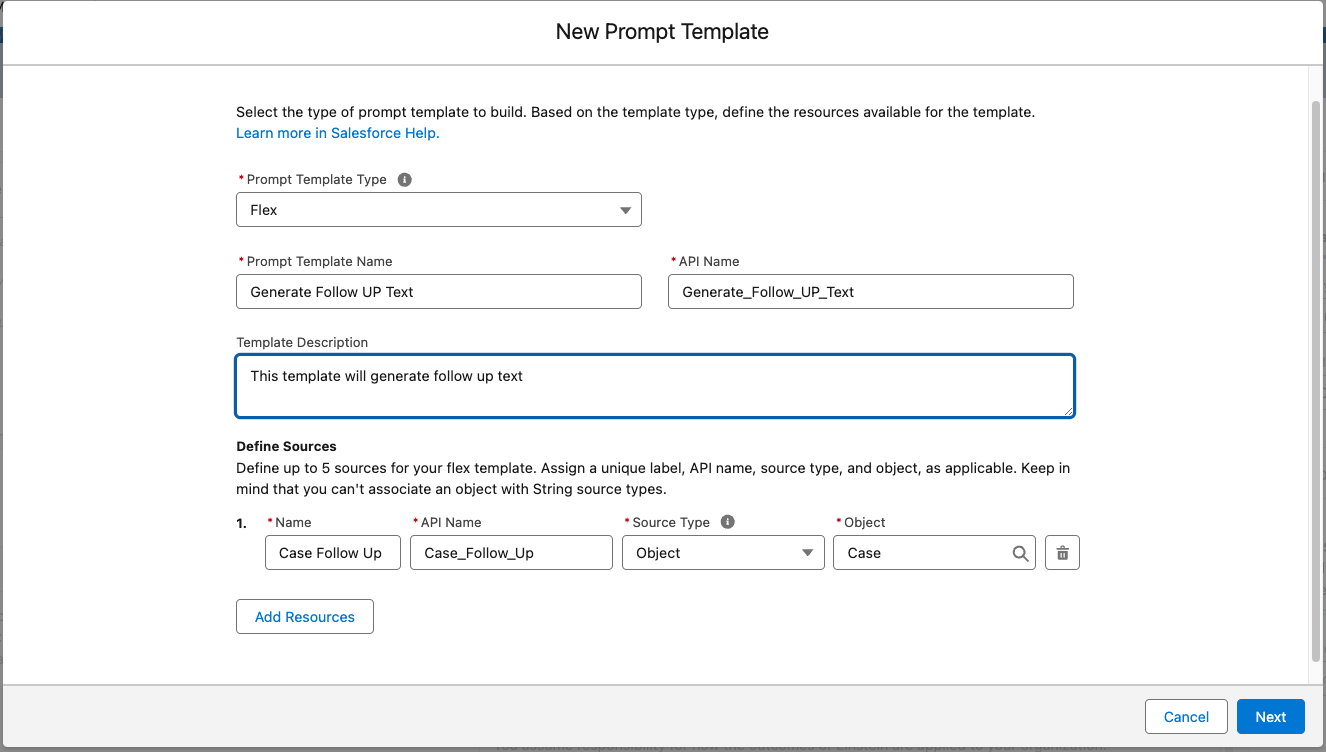Click Next to proceed

point(1270,716)
